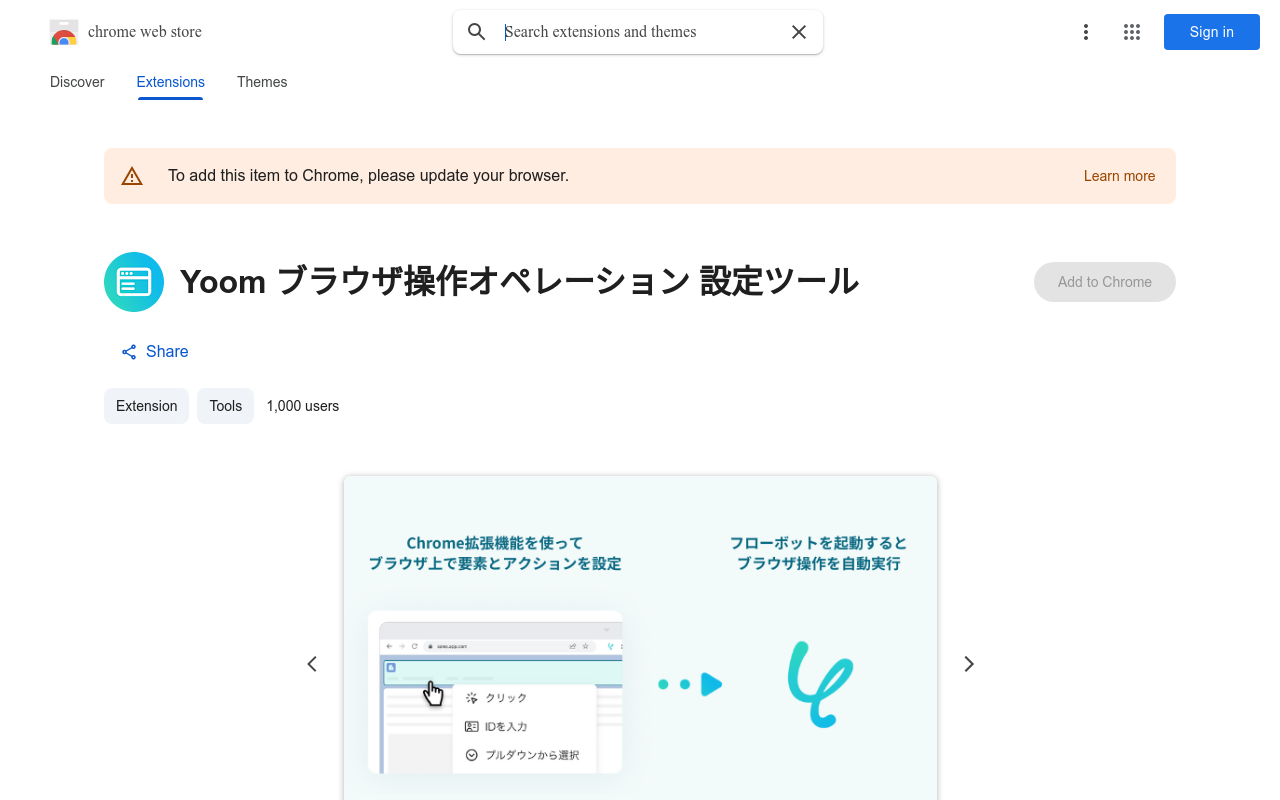Open the Discover page
This screenshot has width=1280, height=800.
tap(76, 82)
